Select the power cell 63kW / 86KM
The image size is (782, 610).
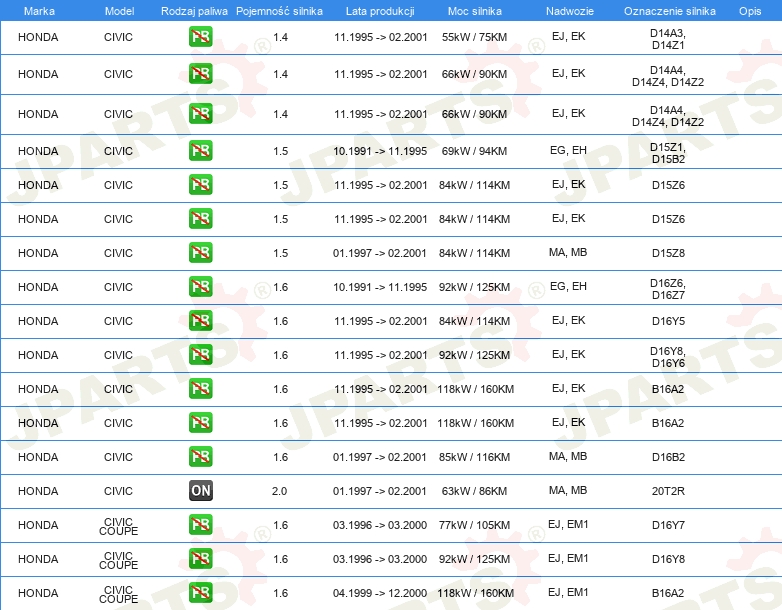point(474,491)
